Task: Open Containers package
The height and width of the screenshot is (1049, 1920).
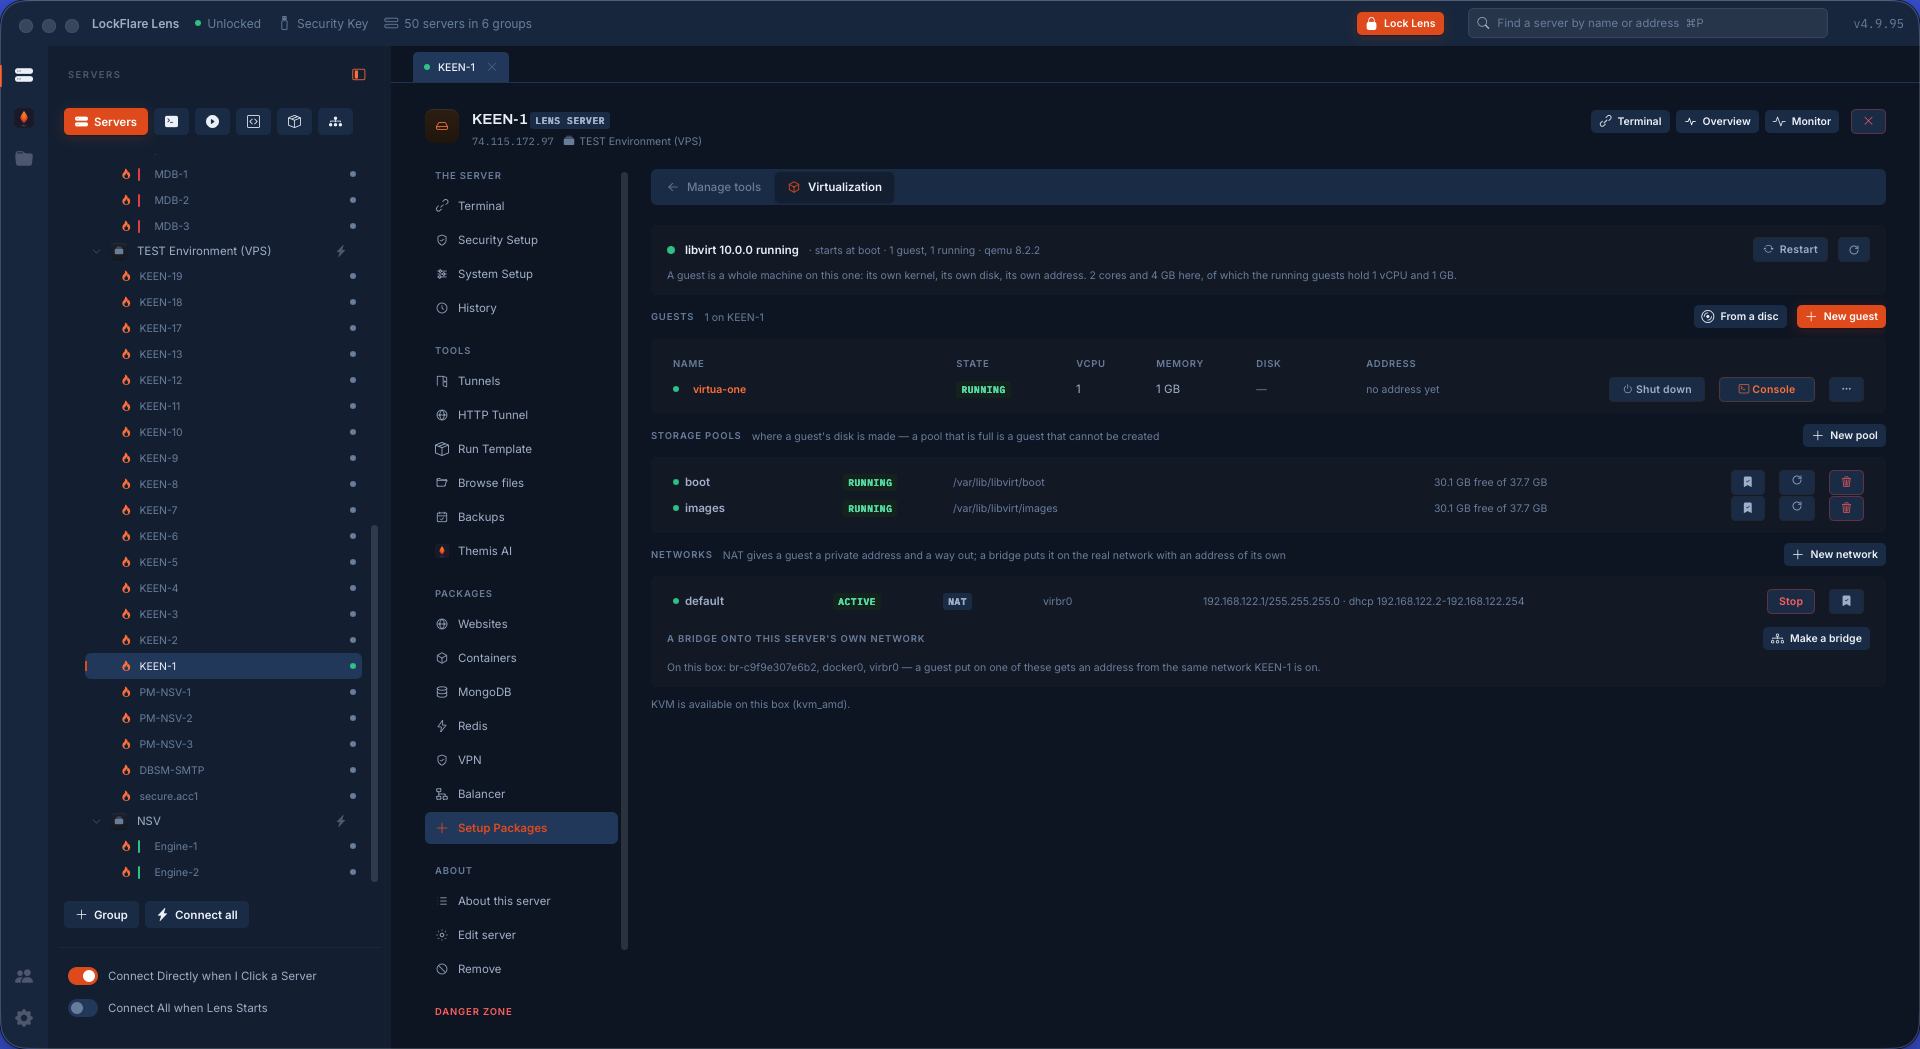Action: click(521, 658)
